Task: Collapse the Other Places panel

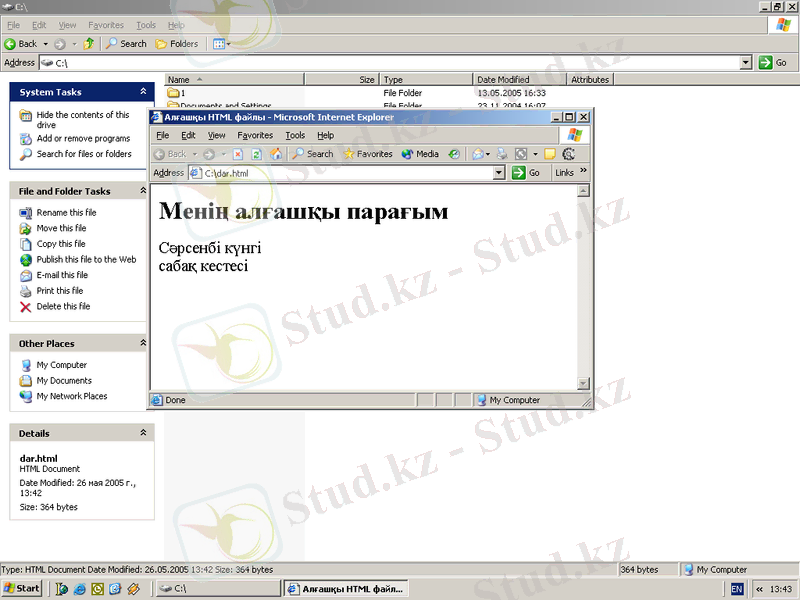Action: coord(143,343)
